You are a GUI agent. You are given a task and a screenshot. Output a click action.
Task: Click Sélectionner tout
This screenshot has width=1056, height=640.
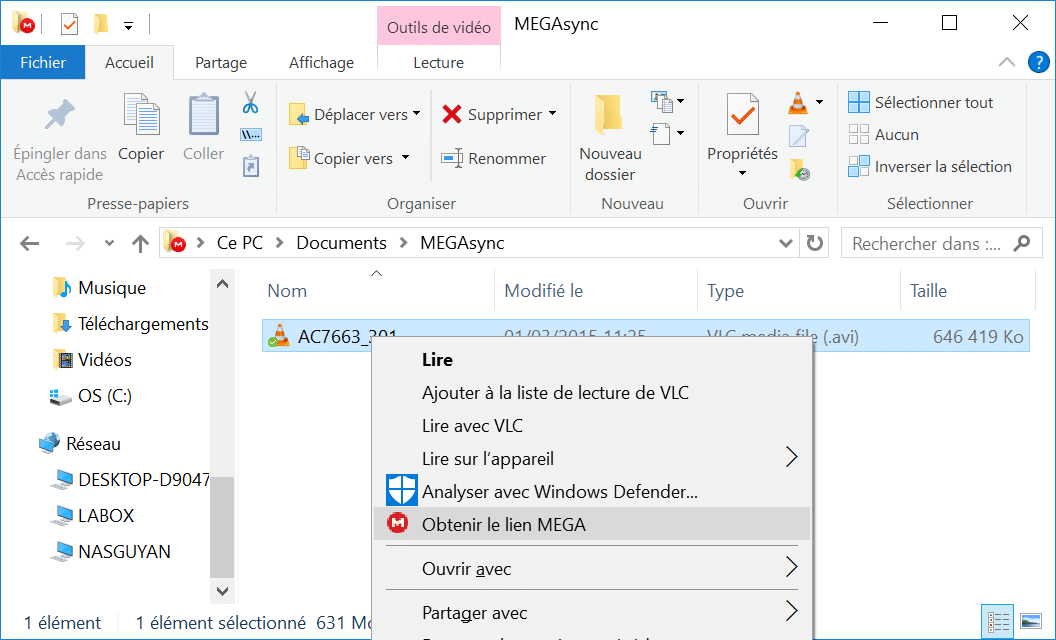point(921,102)
